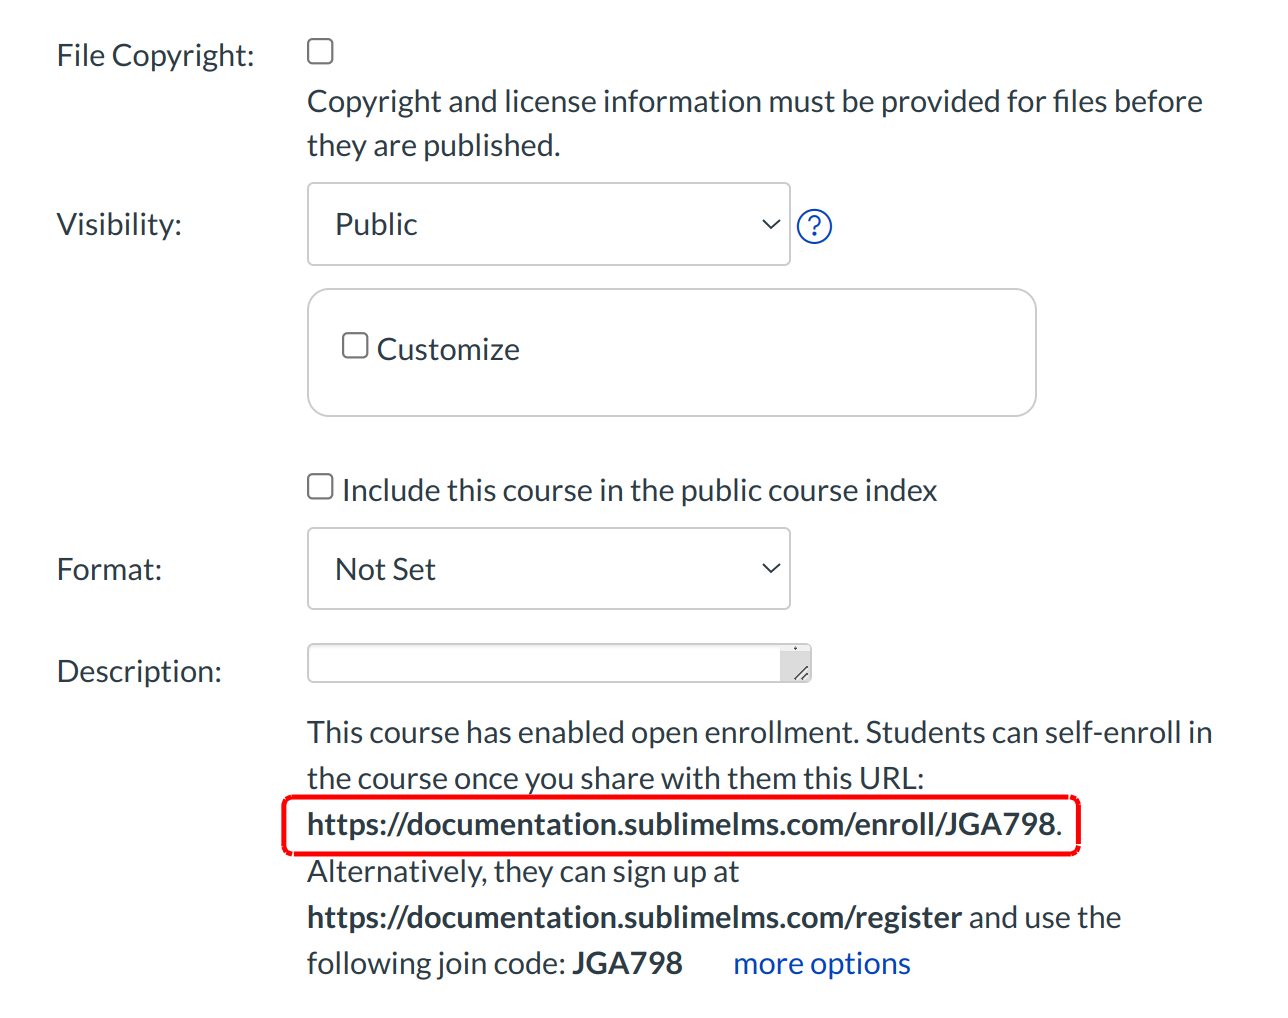Check the Customize visibility option
The height and width of the screenshot is (1018, 1288).
[x=355, y=344]
